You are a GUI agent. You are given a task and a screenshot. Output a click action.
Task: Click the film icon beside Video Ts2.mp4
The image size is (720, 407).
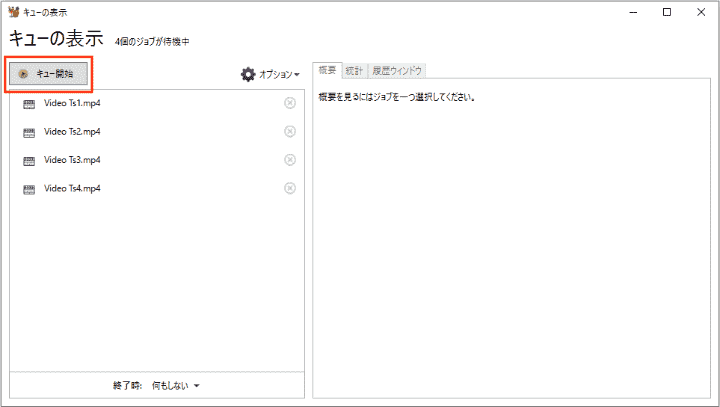(x=29, y=132)
